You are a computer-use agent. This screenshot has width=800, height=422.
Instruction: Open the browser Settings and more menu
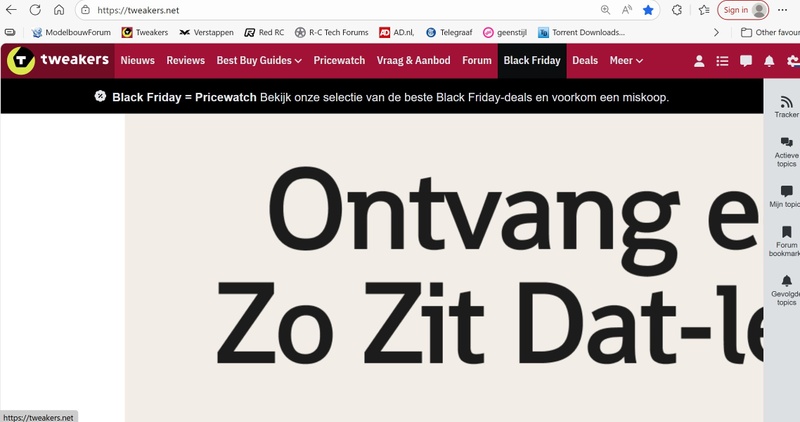tap(783, 10)
